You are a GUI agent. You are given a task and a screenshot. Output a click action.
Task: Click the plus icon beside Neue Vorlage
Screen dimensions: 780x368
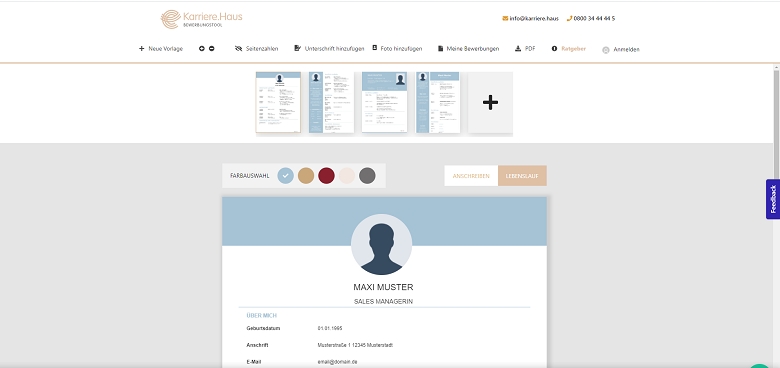coord(141,49)
